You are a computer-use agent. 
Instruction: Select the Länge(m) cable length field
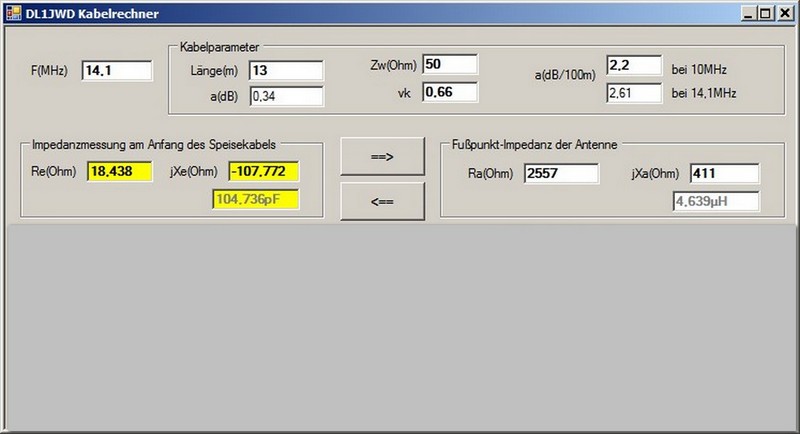point(286,70)
